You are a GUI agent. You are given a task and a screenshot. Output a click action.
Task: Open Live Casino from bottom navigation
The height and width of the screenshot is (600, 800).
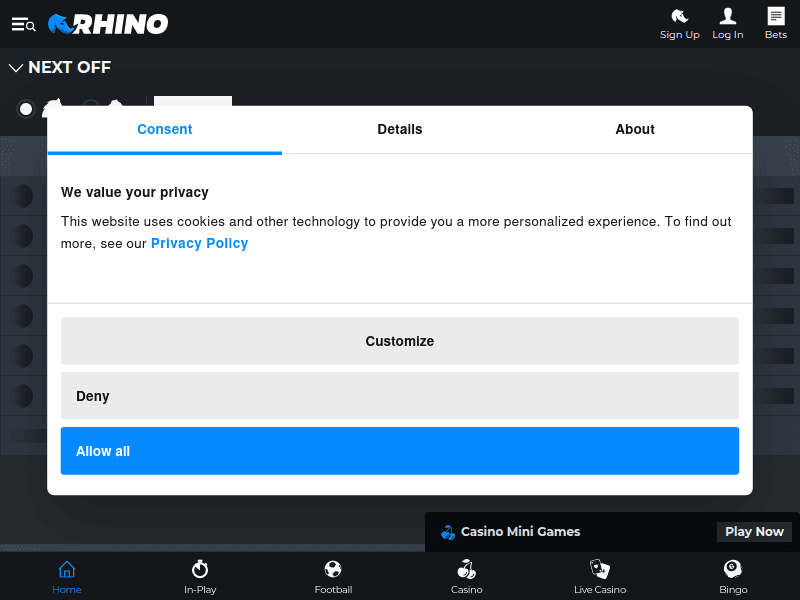pyautogui.click(x=600, y=577)
